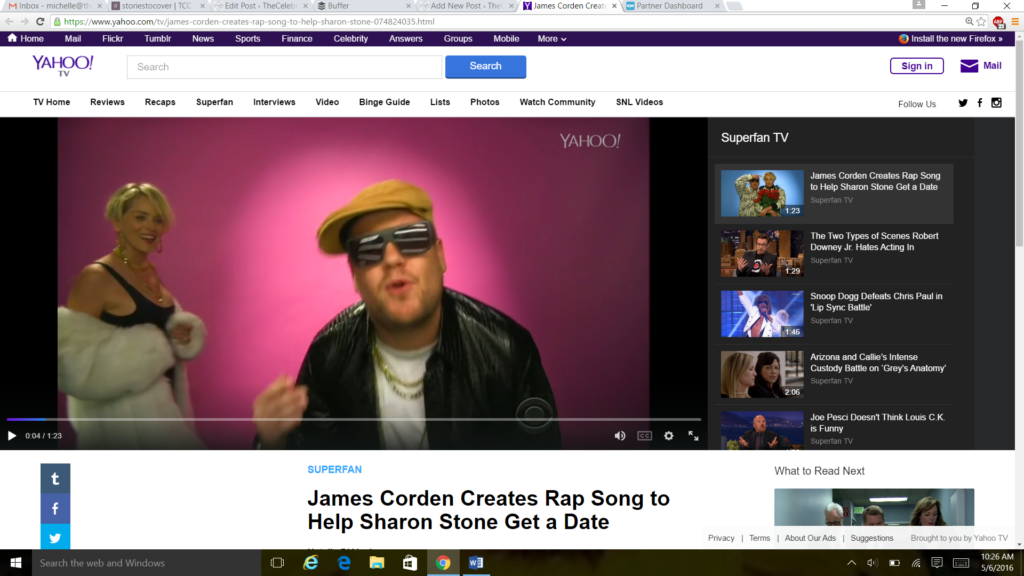The height and width of the screenshot is (576, 1024).
Task: Select Snoop Dogg Lip Sync Battle thumbnail
Action: point(762,314)
